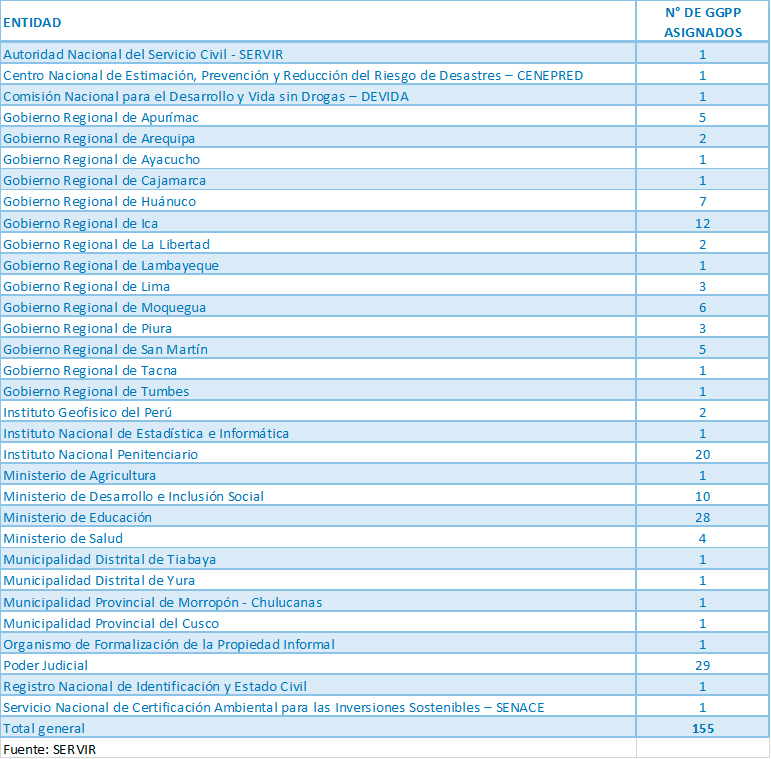Screen dimensions: 771x759
Task: Select value 1 for Municipalidad Provincial del Cusco
Action: [x=703, y=624]
